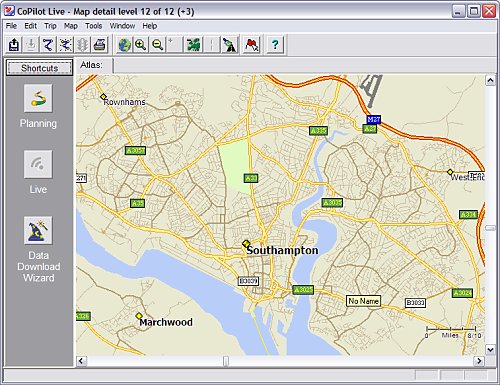
Task: Click the Southampton city marker on map
Action: click(x=246, y=244)
